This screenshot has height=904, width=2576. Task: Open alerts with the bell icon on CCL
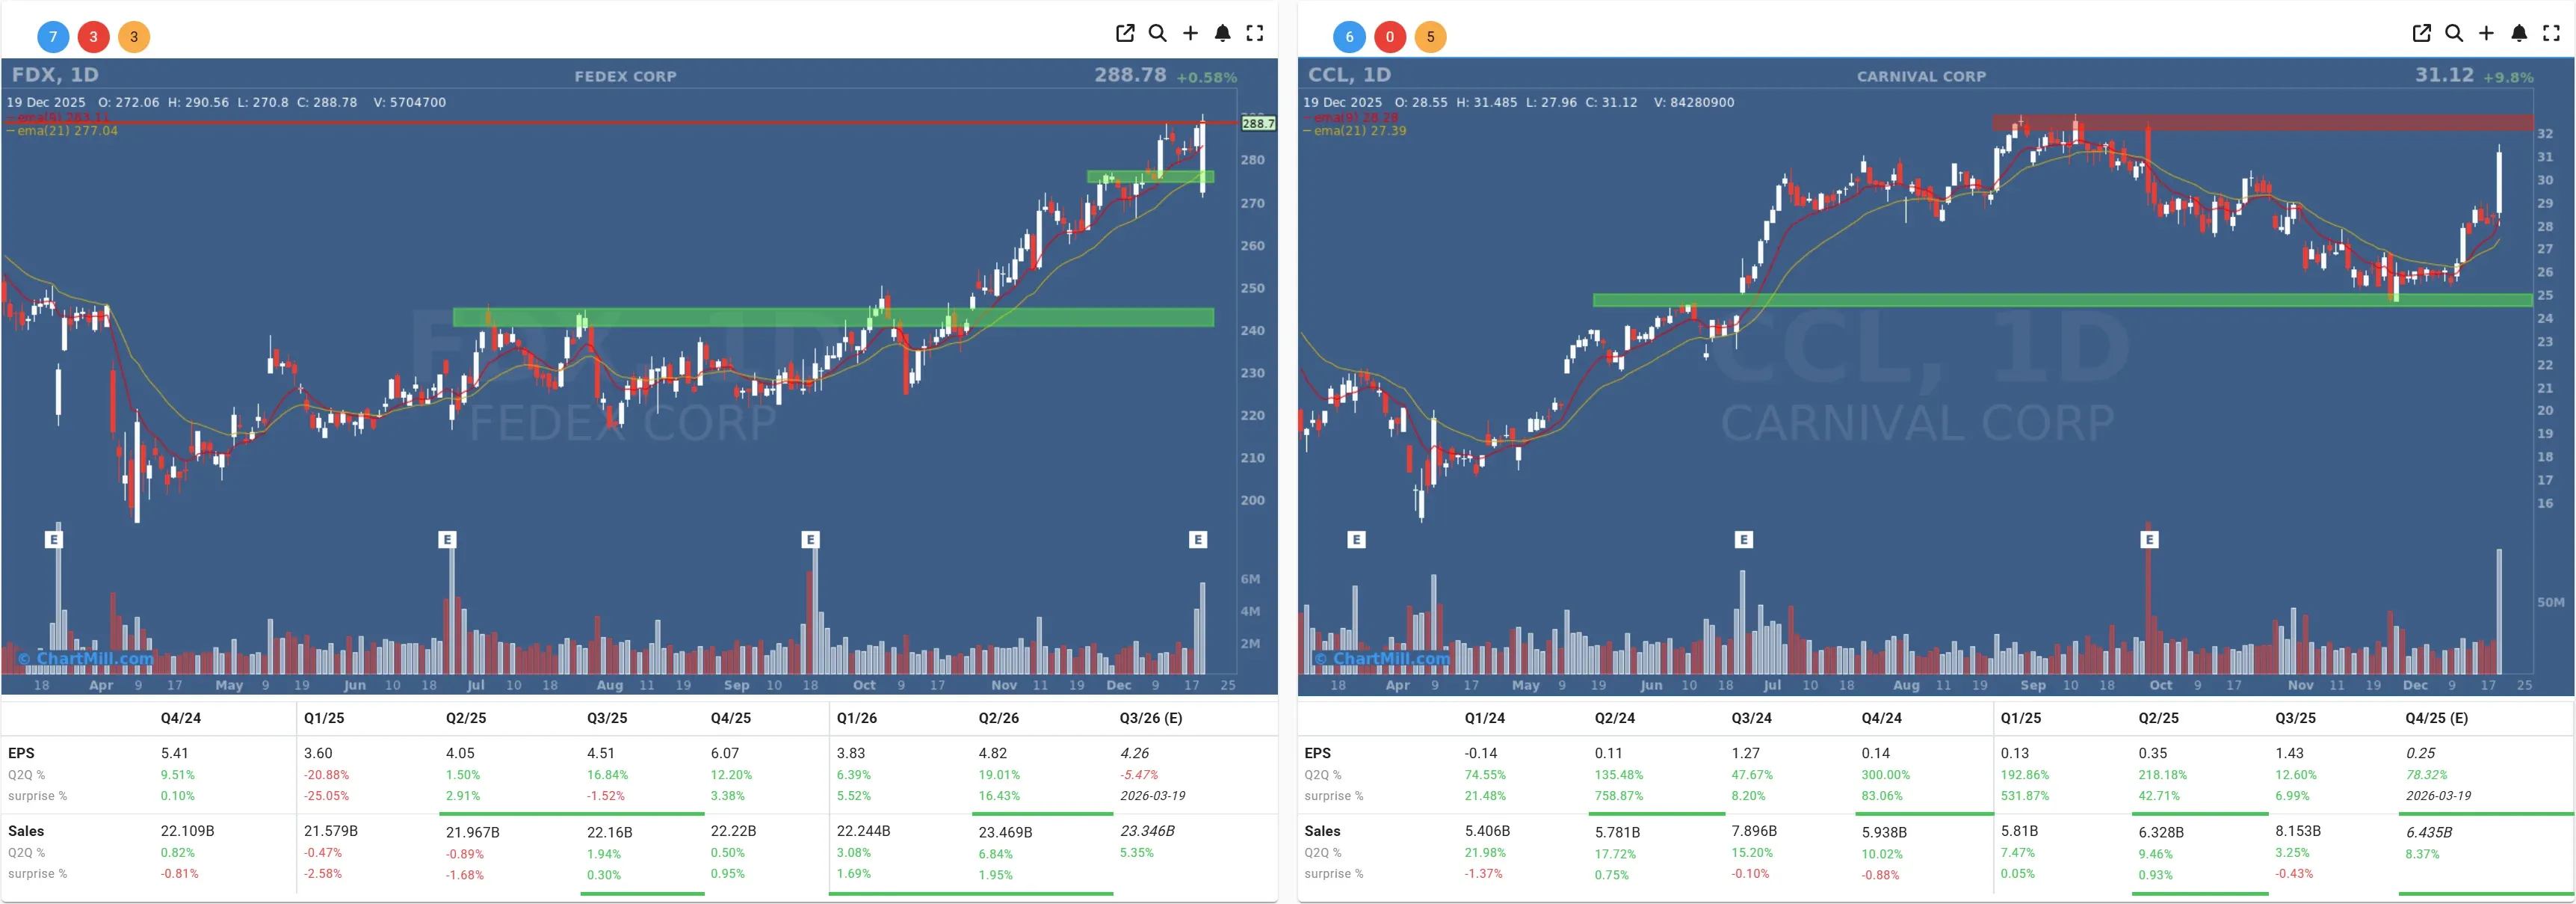(x=2519, y=33)
